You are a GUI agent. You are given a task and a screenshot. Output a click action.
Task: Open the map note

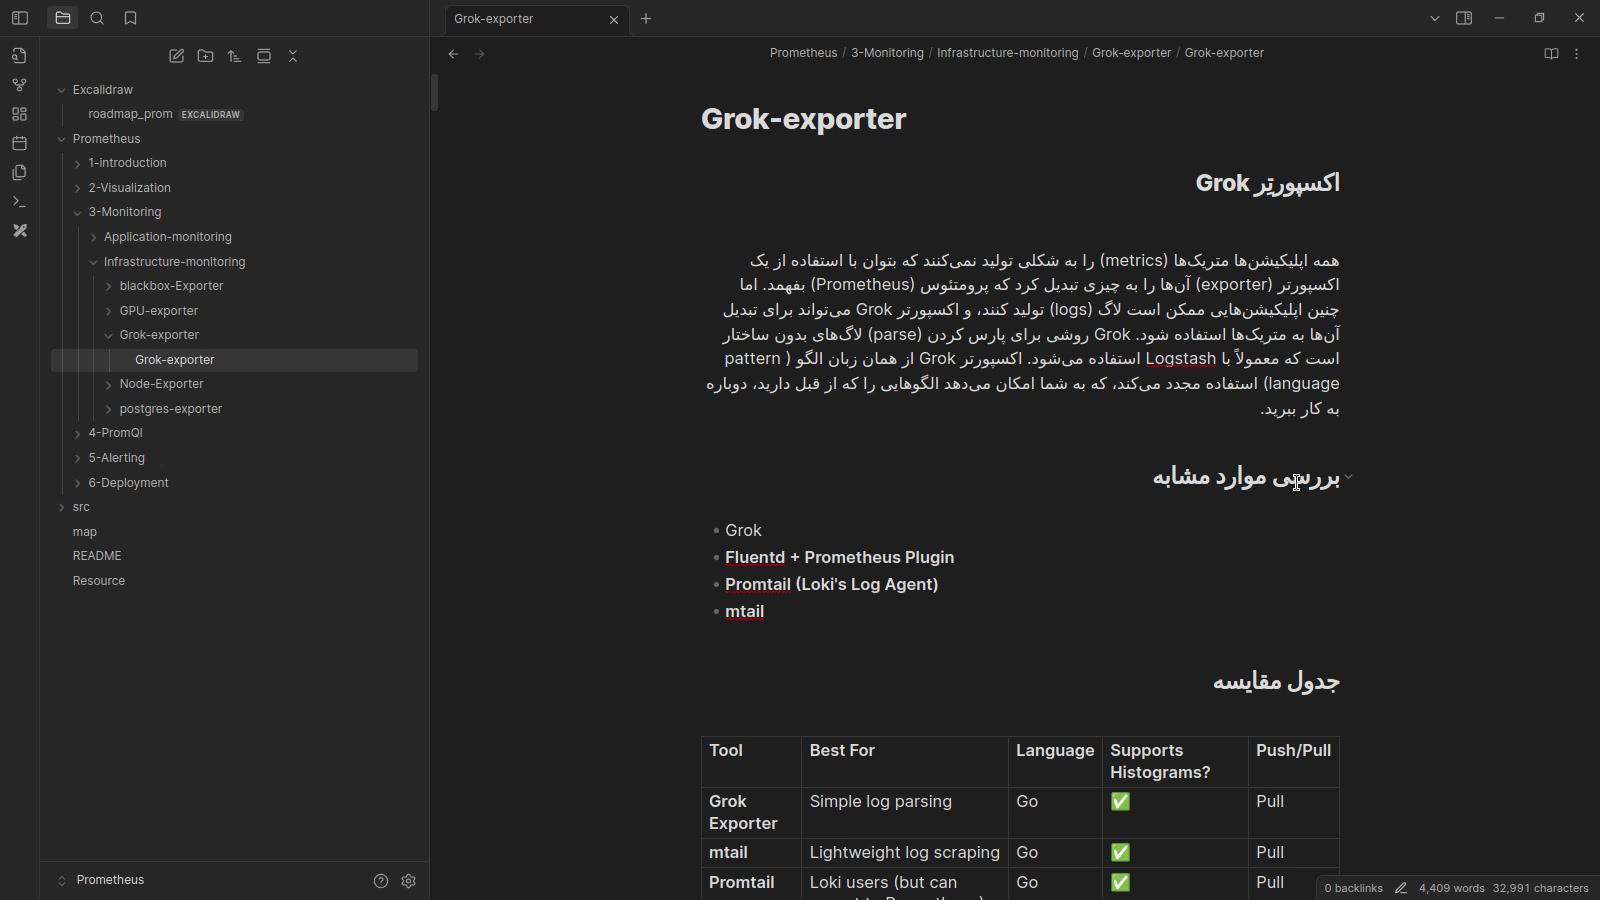point(234,532)
